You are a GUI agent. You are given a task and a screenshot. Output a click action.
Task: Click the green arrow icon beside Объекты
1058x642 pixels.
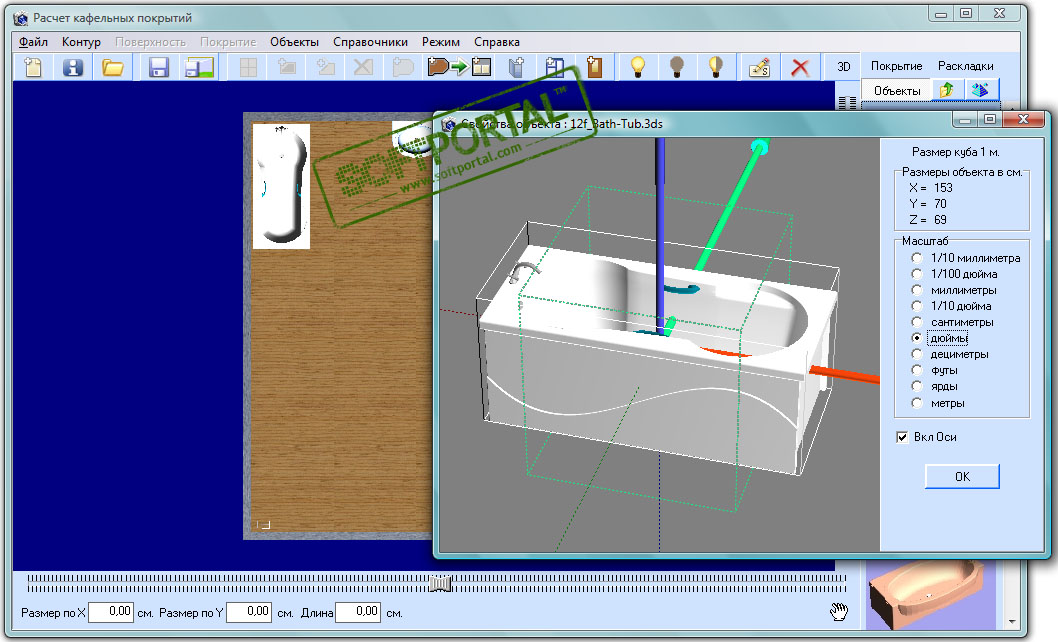[947, 90]
